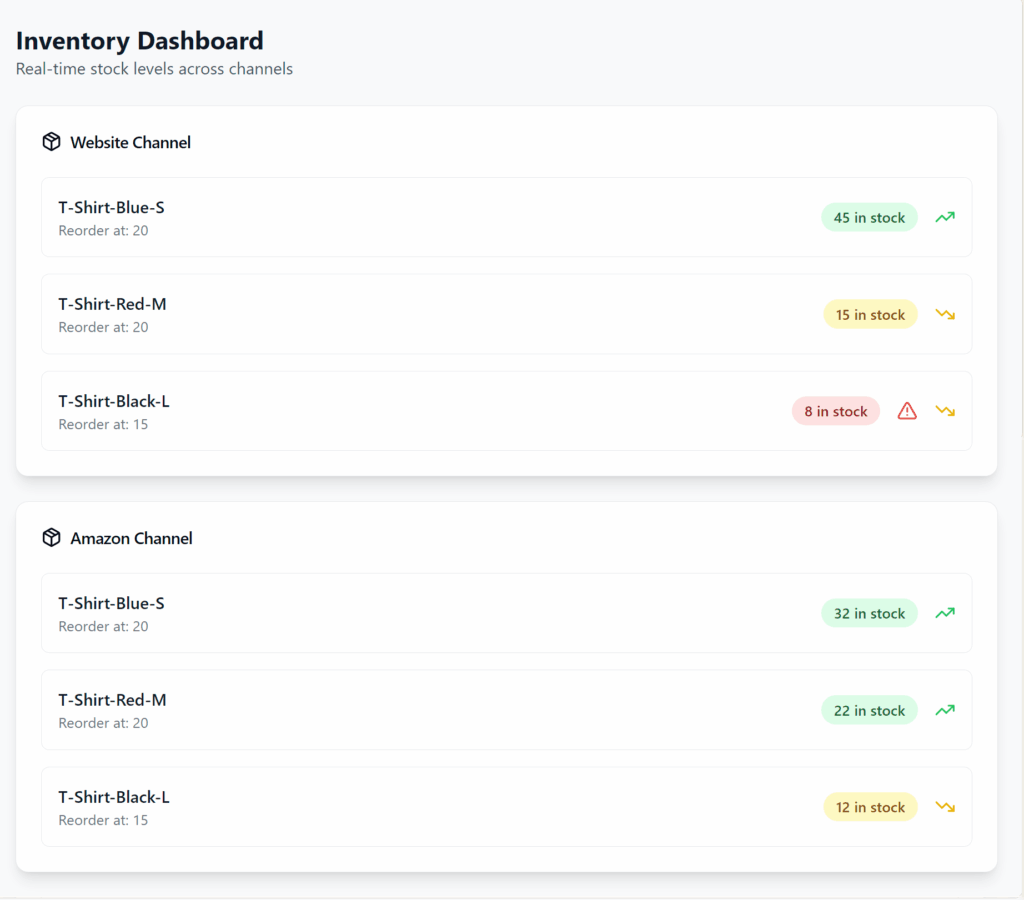Click the downward trend icon on Website T-Shirt-Black-L
The width and height of the screenshot is (1024, 900).
[944, 410]
